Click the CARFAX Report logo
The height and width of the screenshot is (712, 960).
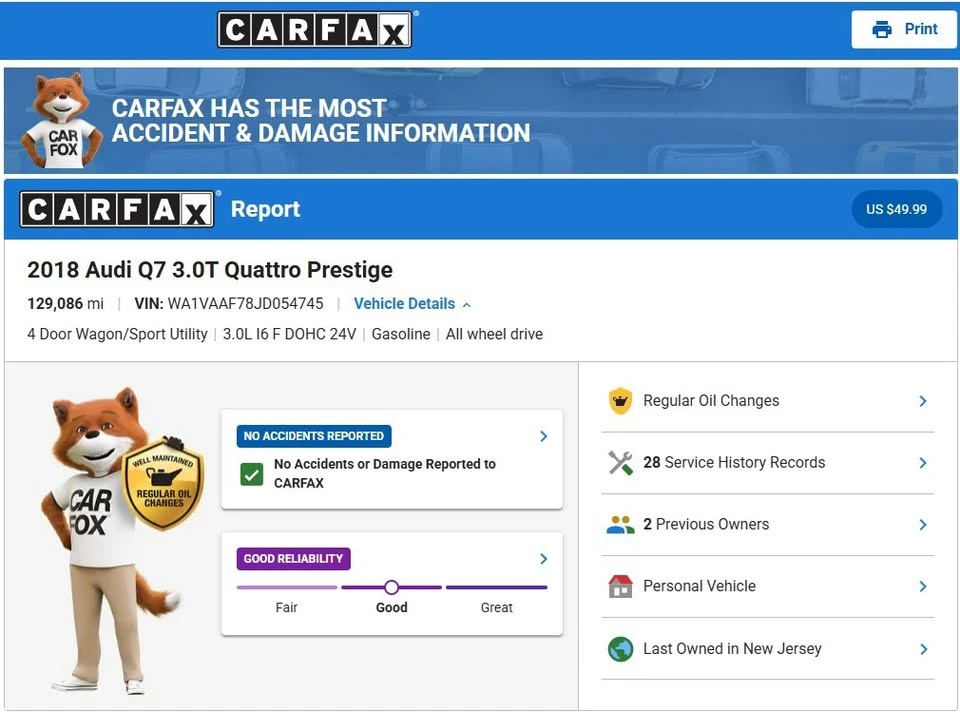click(x=116, y=209)
